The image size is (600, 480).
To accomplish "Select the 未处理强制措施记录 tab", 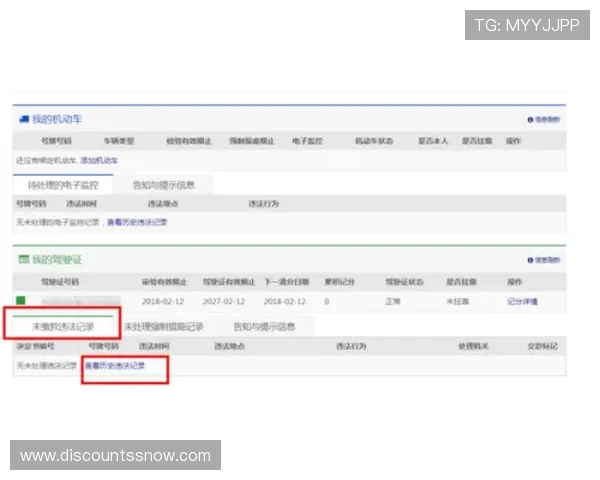I will pyautogui.click(x=164, y=327).
